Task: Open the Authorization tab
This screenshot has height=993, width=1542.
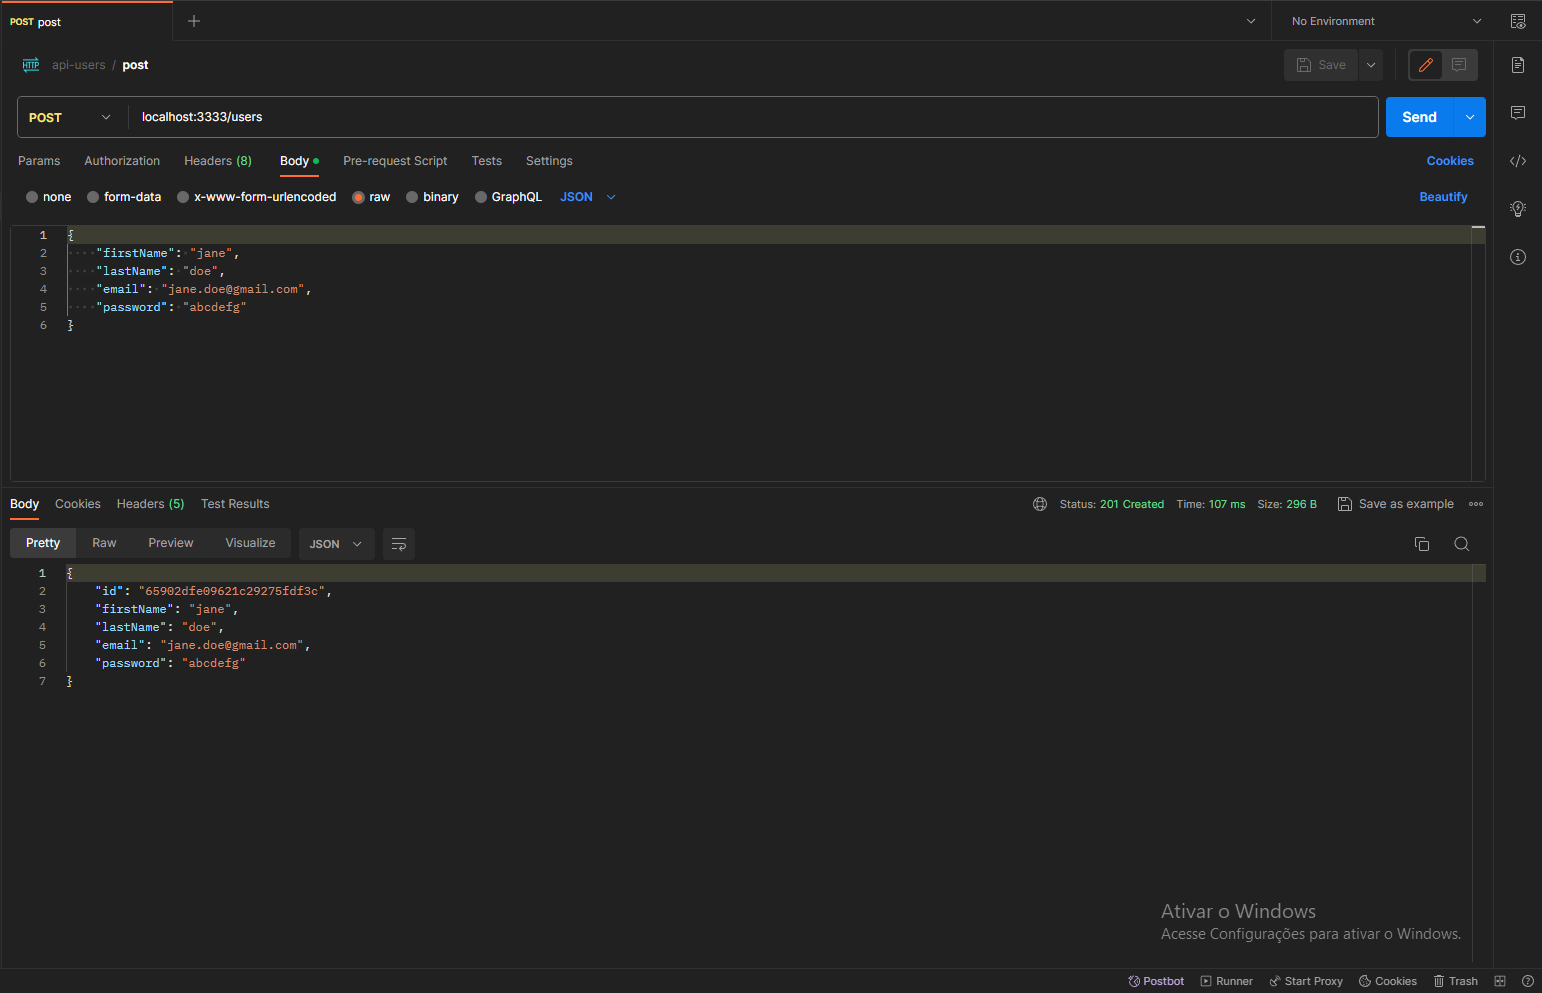Action: point(122,161)
